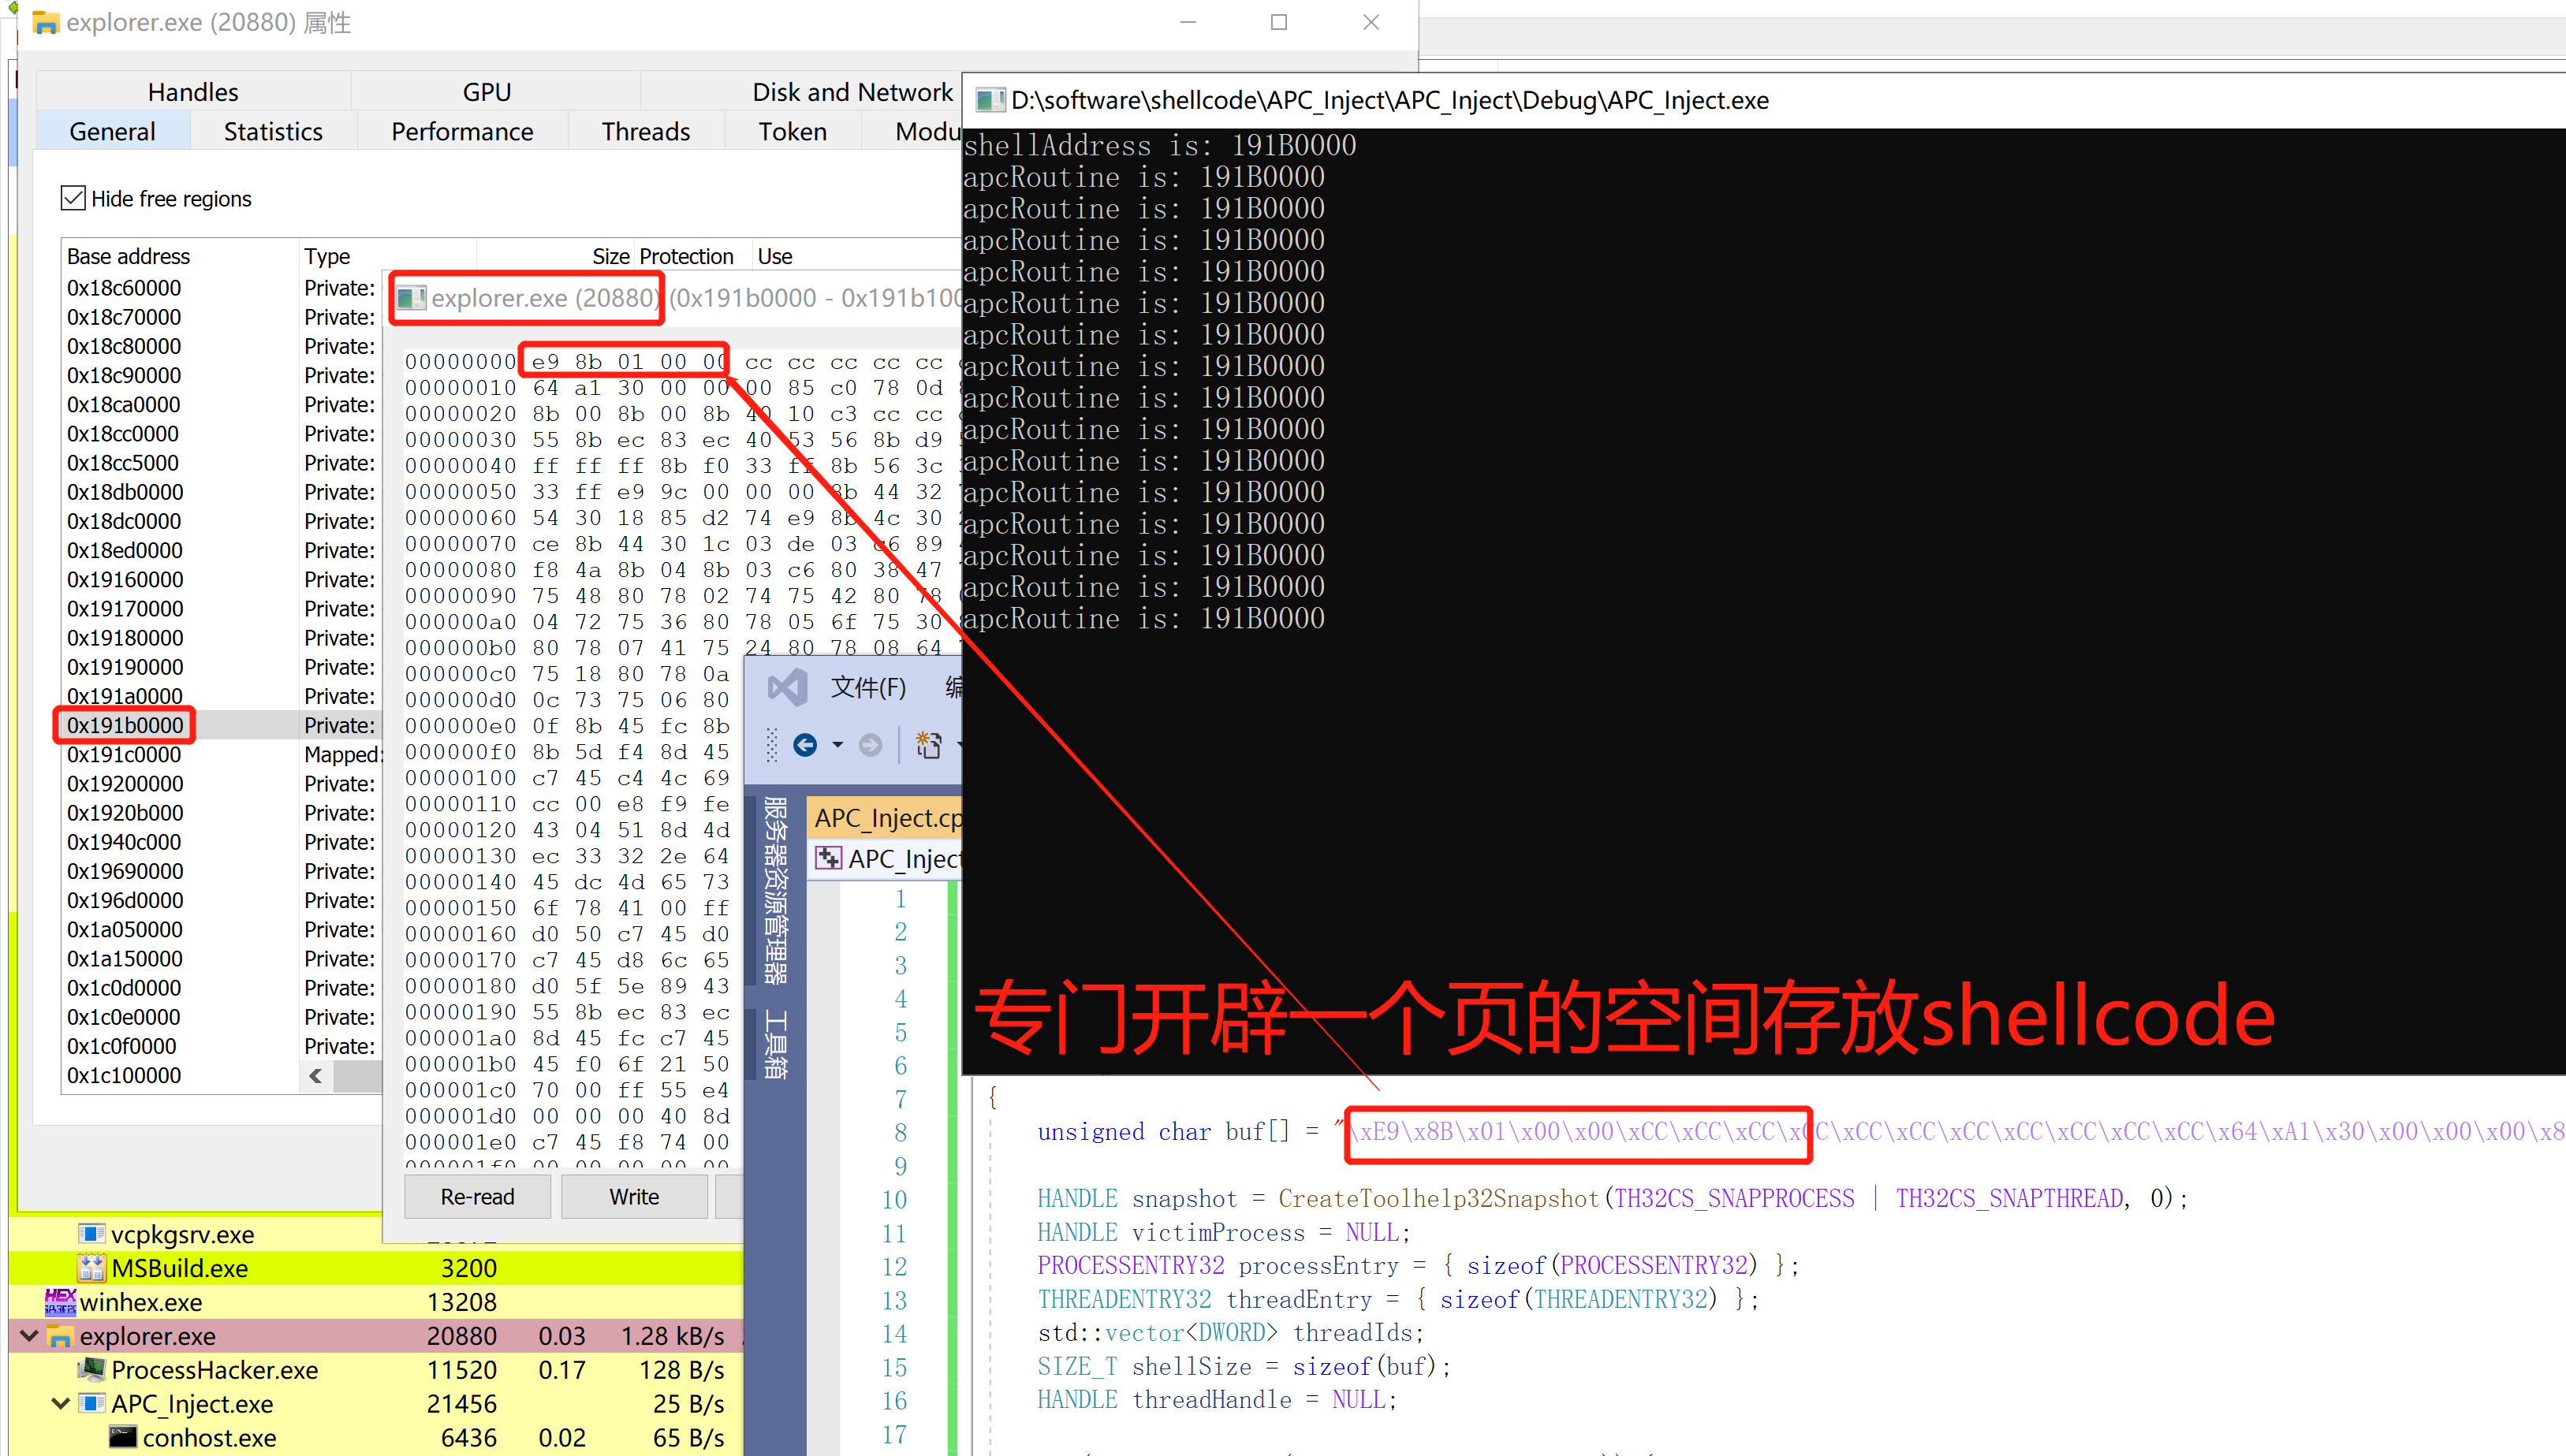This screenshot has width=2566, height=1456.
Task: Select the winhex.exe process row
Action: click(376, 1302)
